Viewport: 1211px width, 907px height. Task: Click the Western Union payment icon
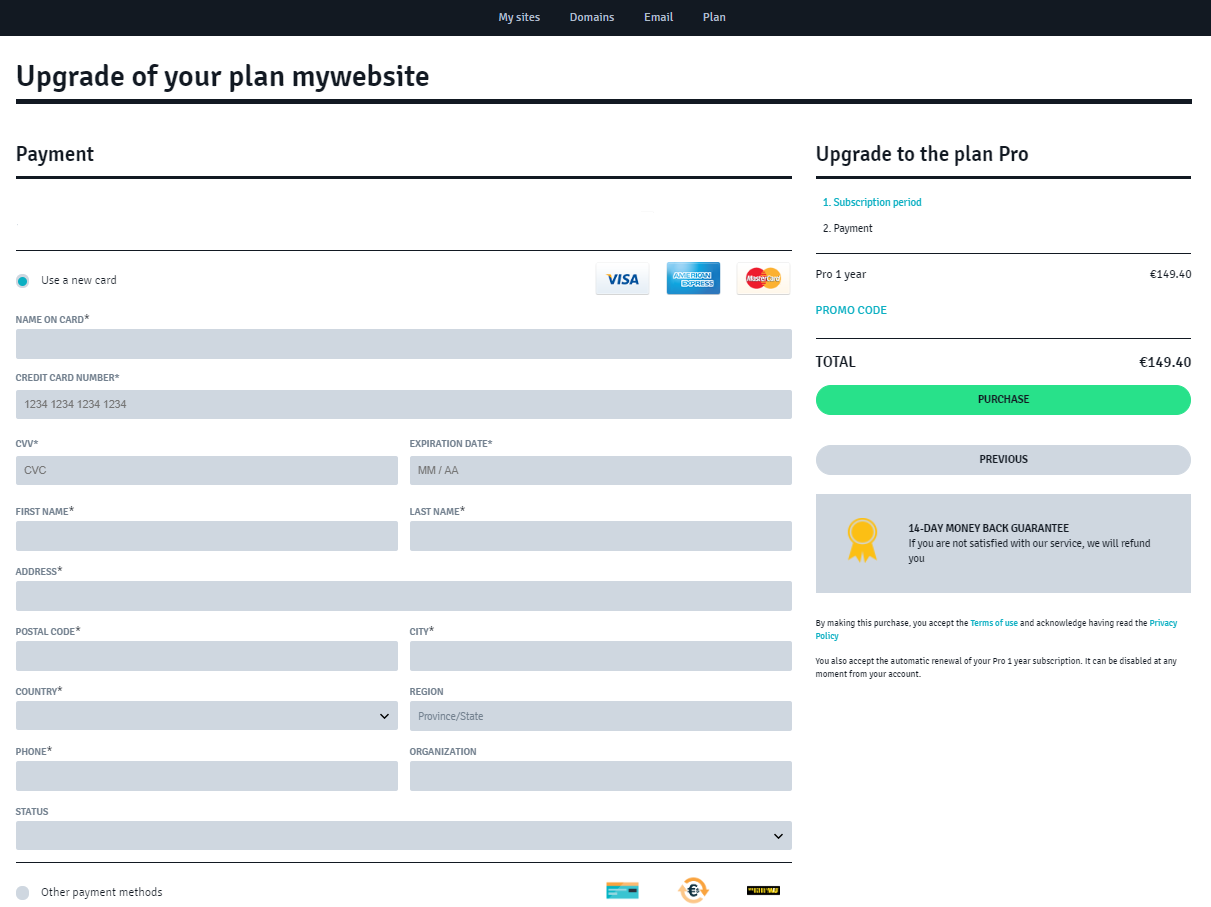[x=763, y=890]
